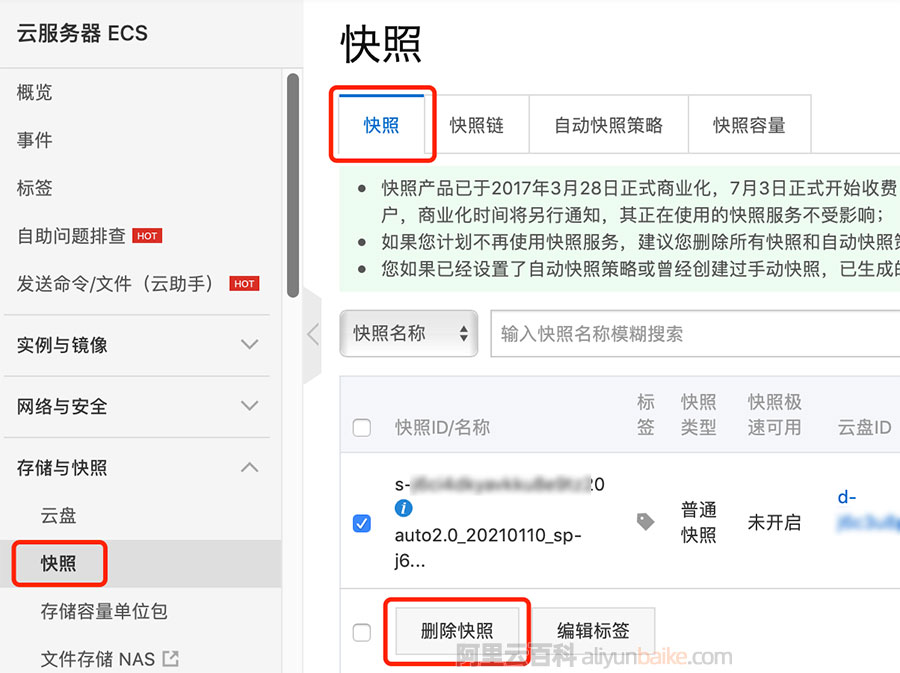Click snapshot name auto2.0_20210110_sp-j6...
900x673 pixels.
(488, 547)
